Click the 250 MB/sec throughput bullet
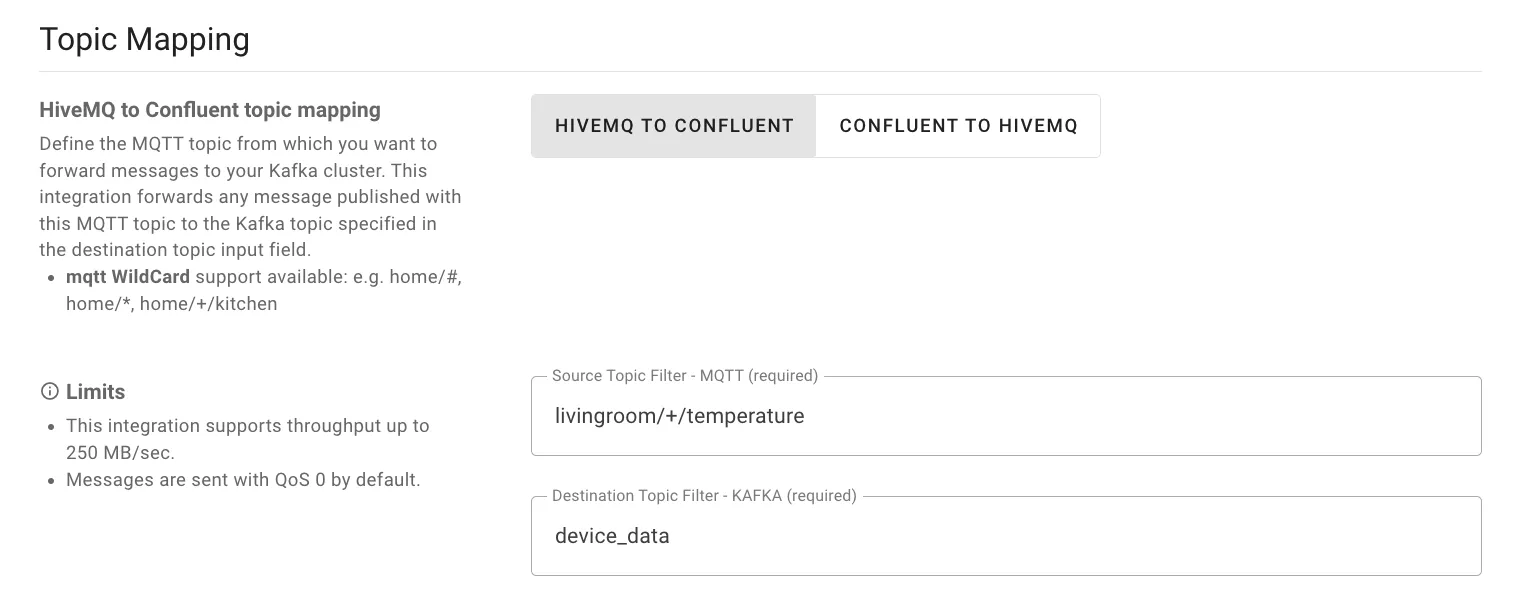The width and height of the screenshot is (1518, 614). [x=248, y=439]
